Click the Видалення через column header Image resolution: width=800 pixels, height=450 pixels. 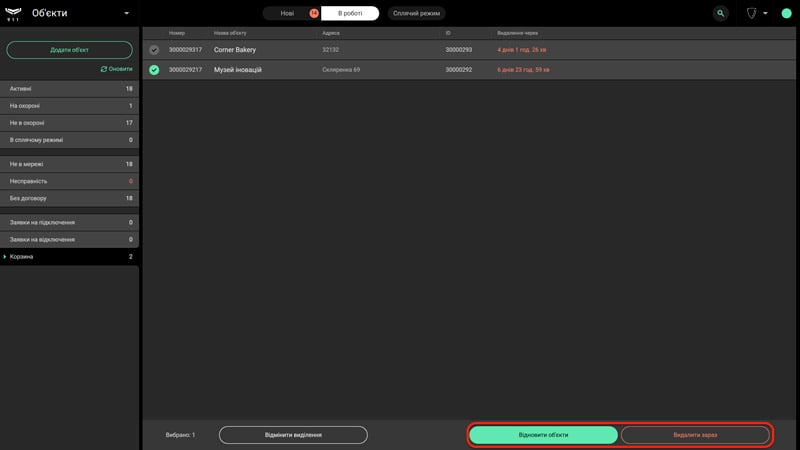517,33
